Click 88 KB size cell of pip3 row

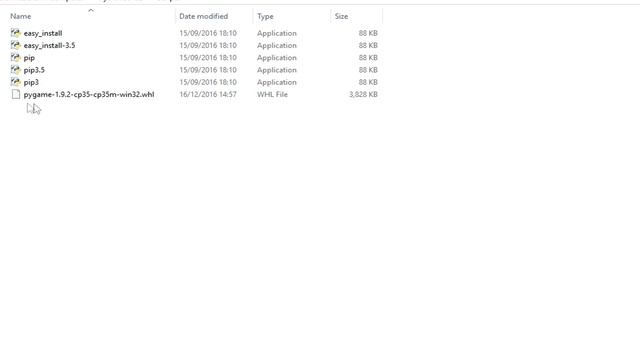click(x=368, y=82)
